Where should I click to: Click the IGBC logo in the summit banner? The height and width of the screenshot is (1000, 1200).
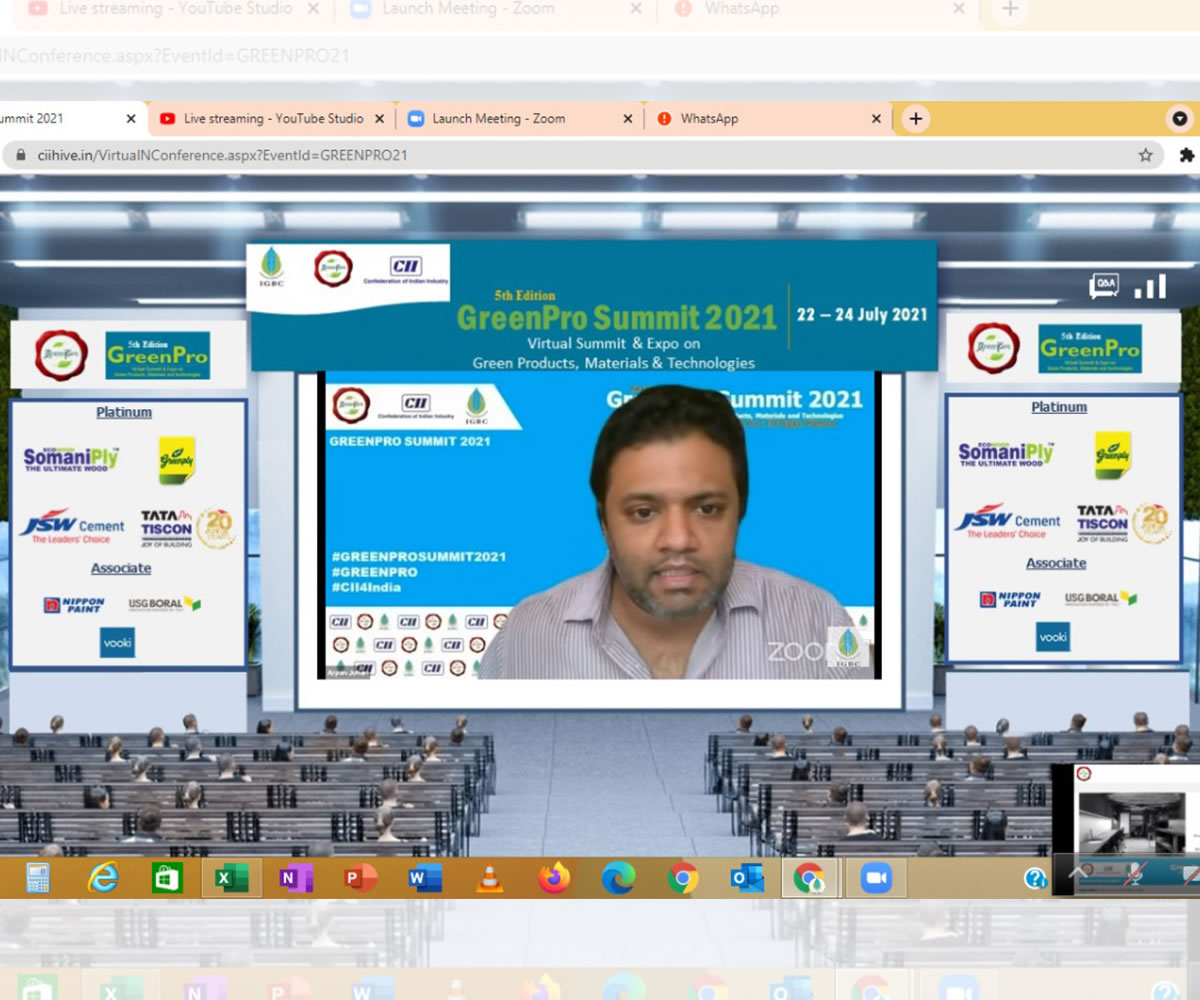click(271, 268)
